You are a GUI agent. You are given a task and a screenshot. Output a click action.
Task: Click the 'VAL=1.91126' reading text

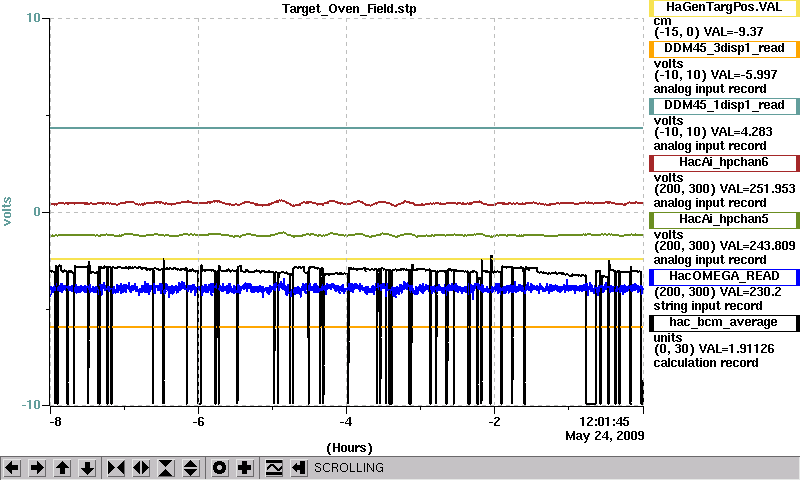(736, 349)
